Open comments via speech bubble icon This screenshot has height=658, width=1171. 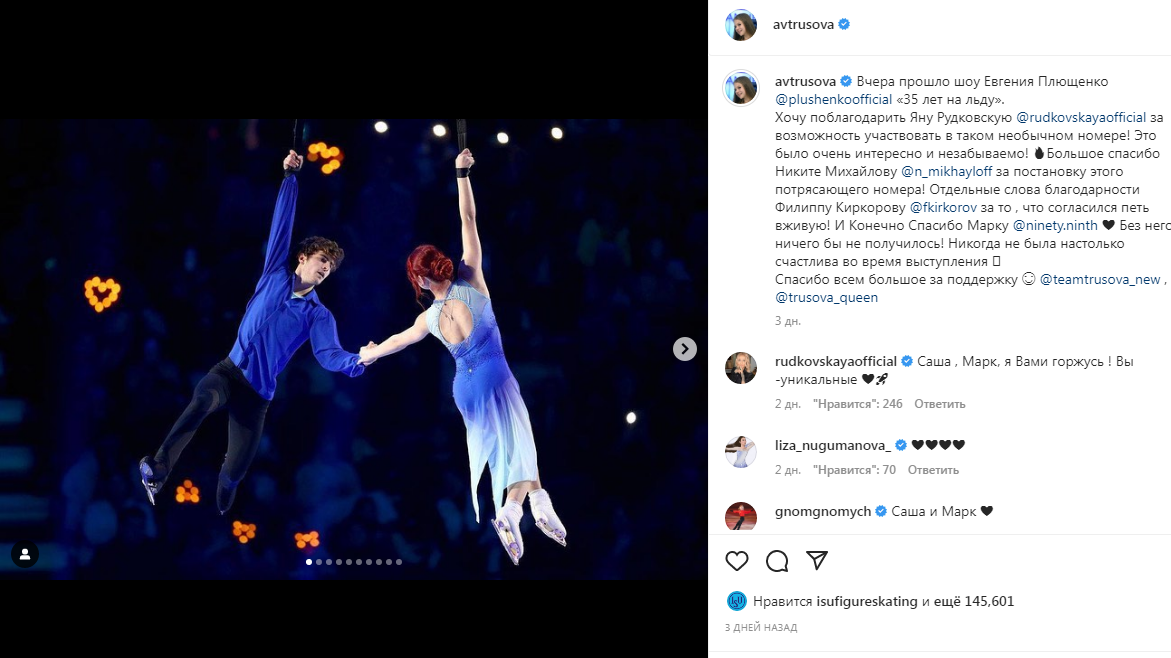777,561
